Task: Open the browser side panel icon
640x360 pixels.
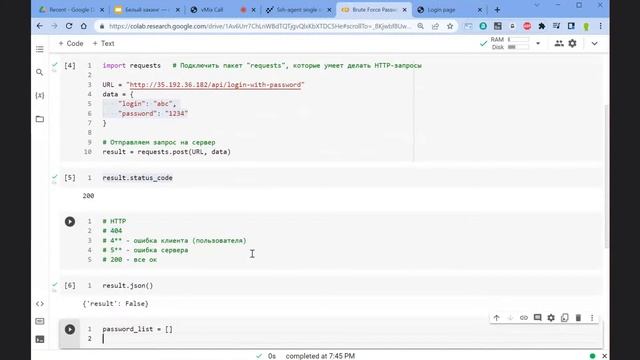Action: [571, 26]
